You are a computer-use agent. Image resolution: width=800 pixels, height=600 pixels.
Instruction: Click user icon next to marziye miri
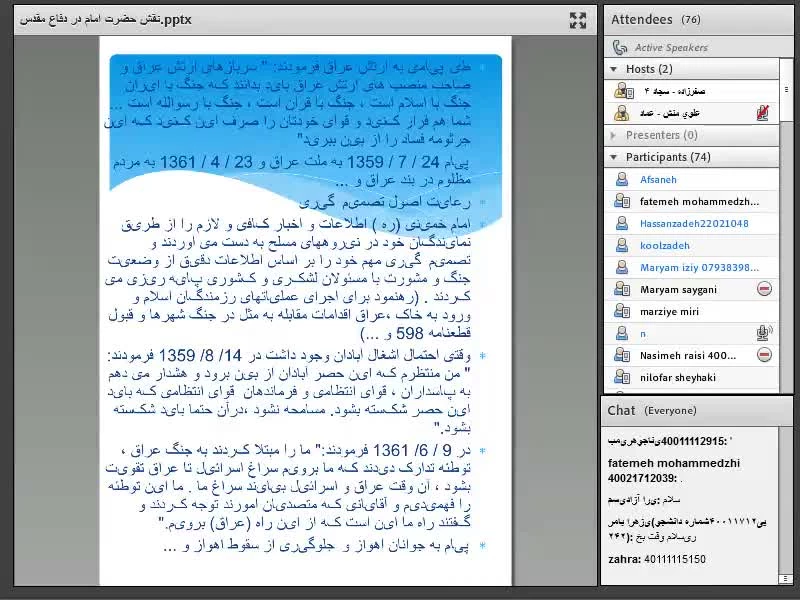click(620, 311)
